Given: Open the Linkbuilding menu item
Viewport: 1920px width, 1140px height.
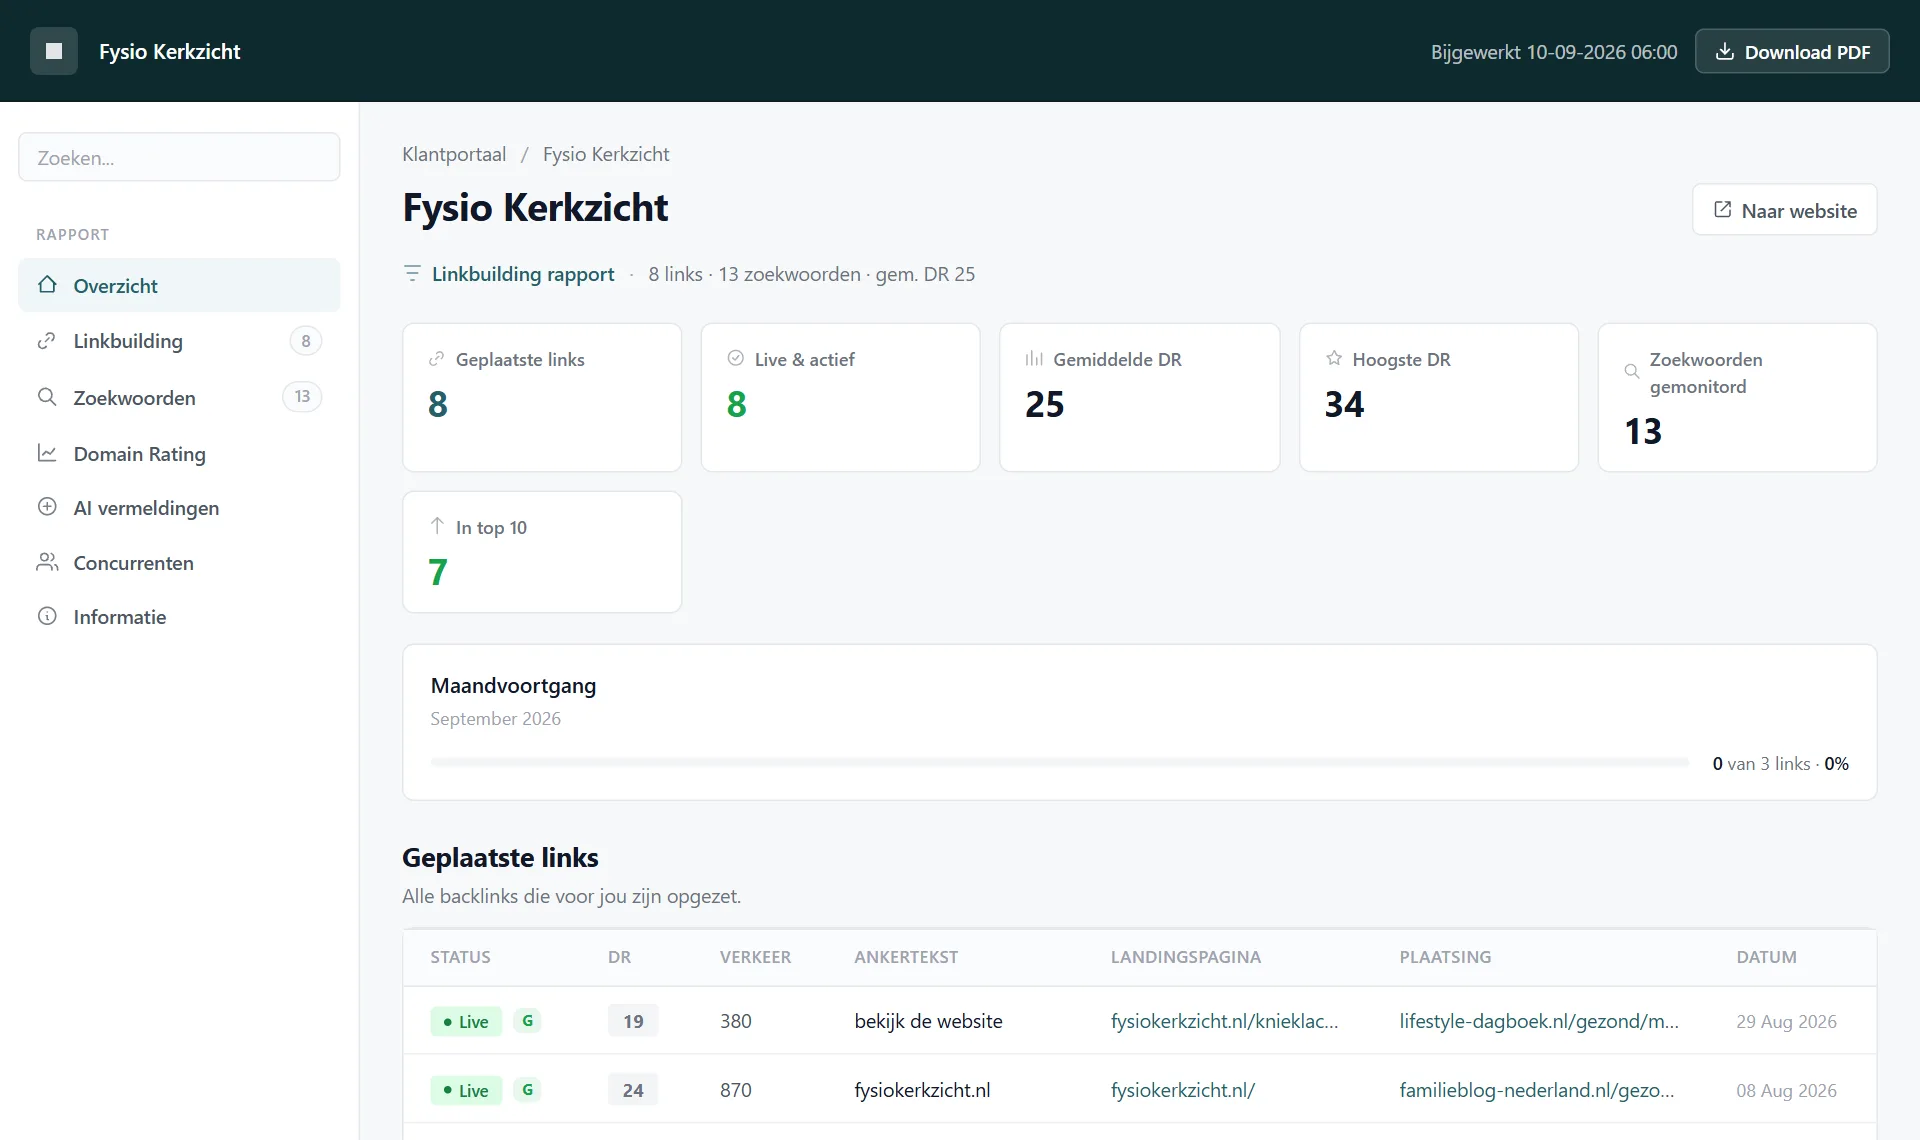Looking at the screenshot, I should [x=179, y=341].
